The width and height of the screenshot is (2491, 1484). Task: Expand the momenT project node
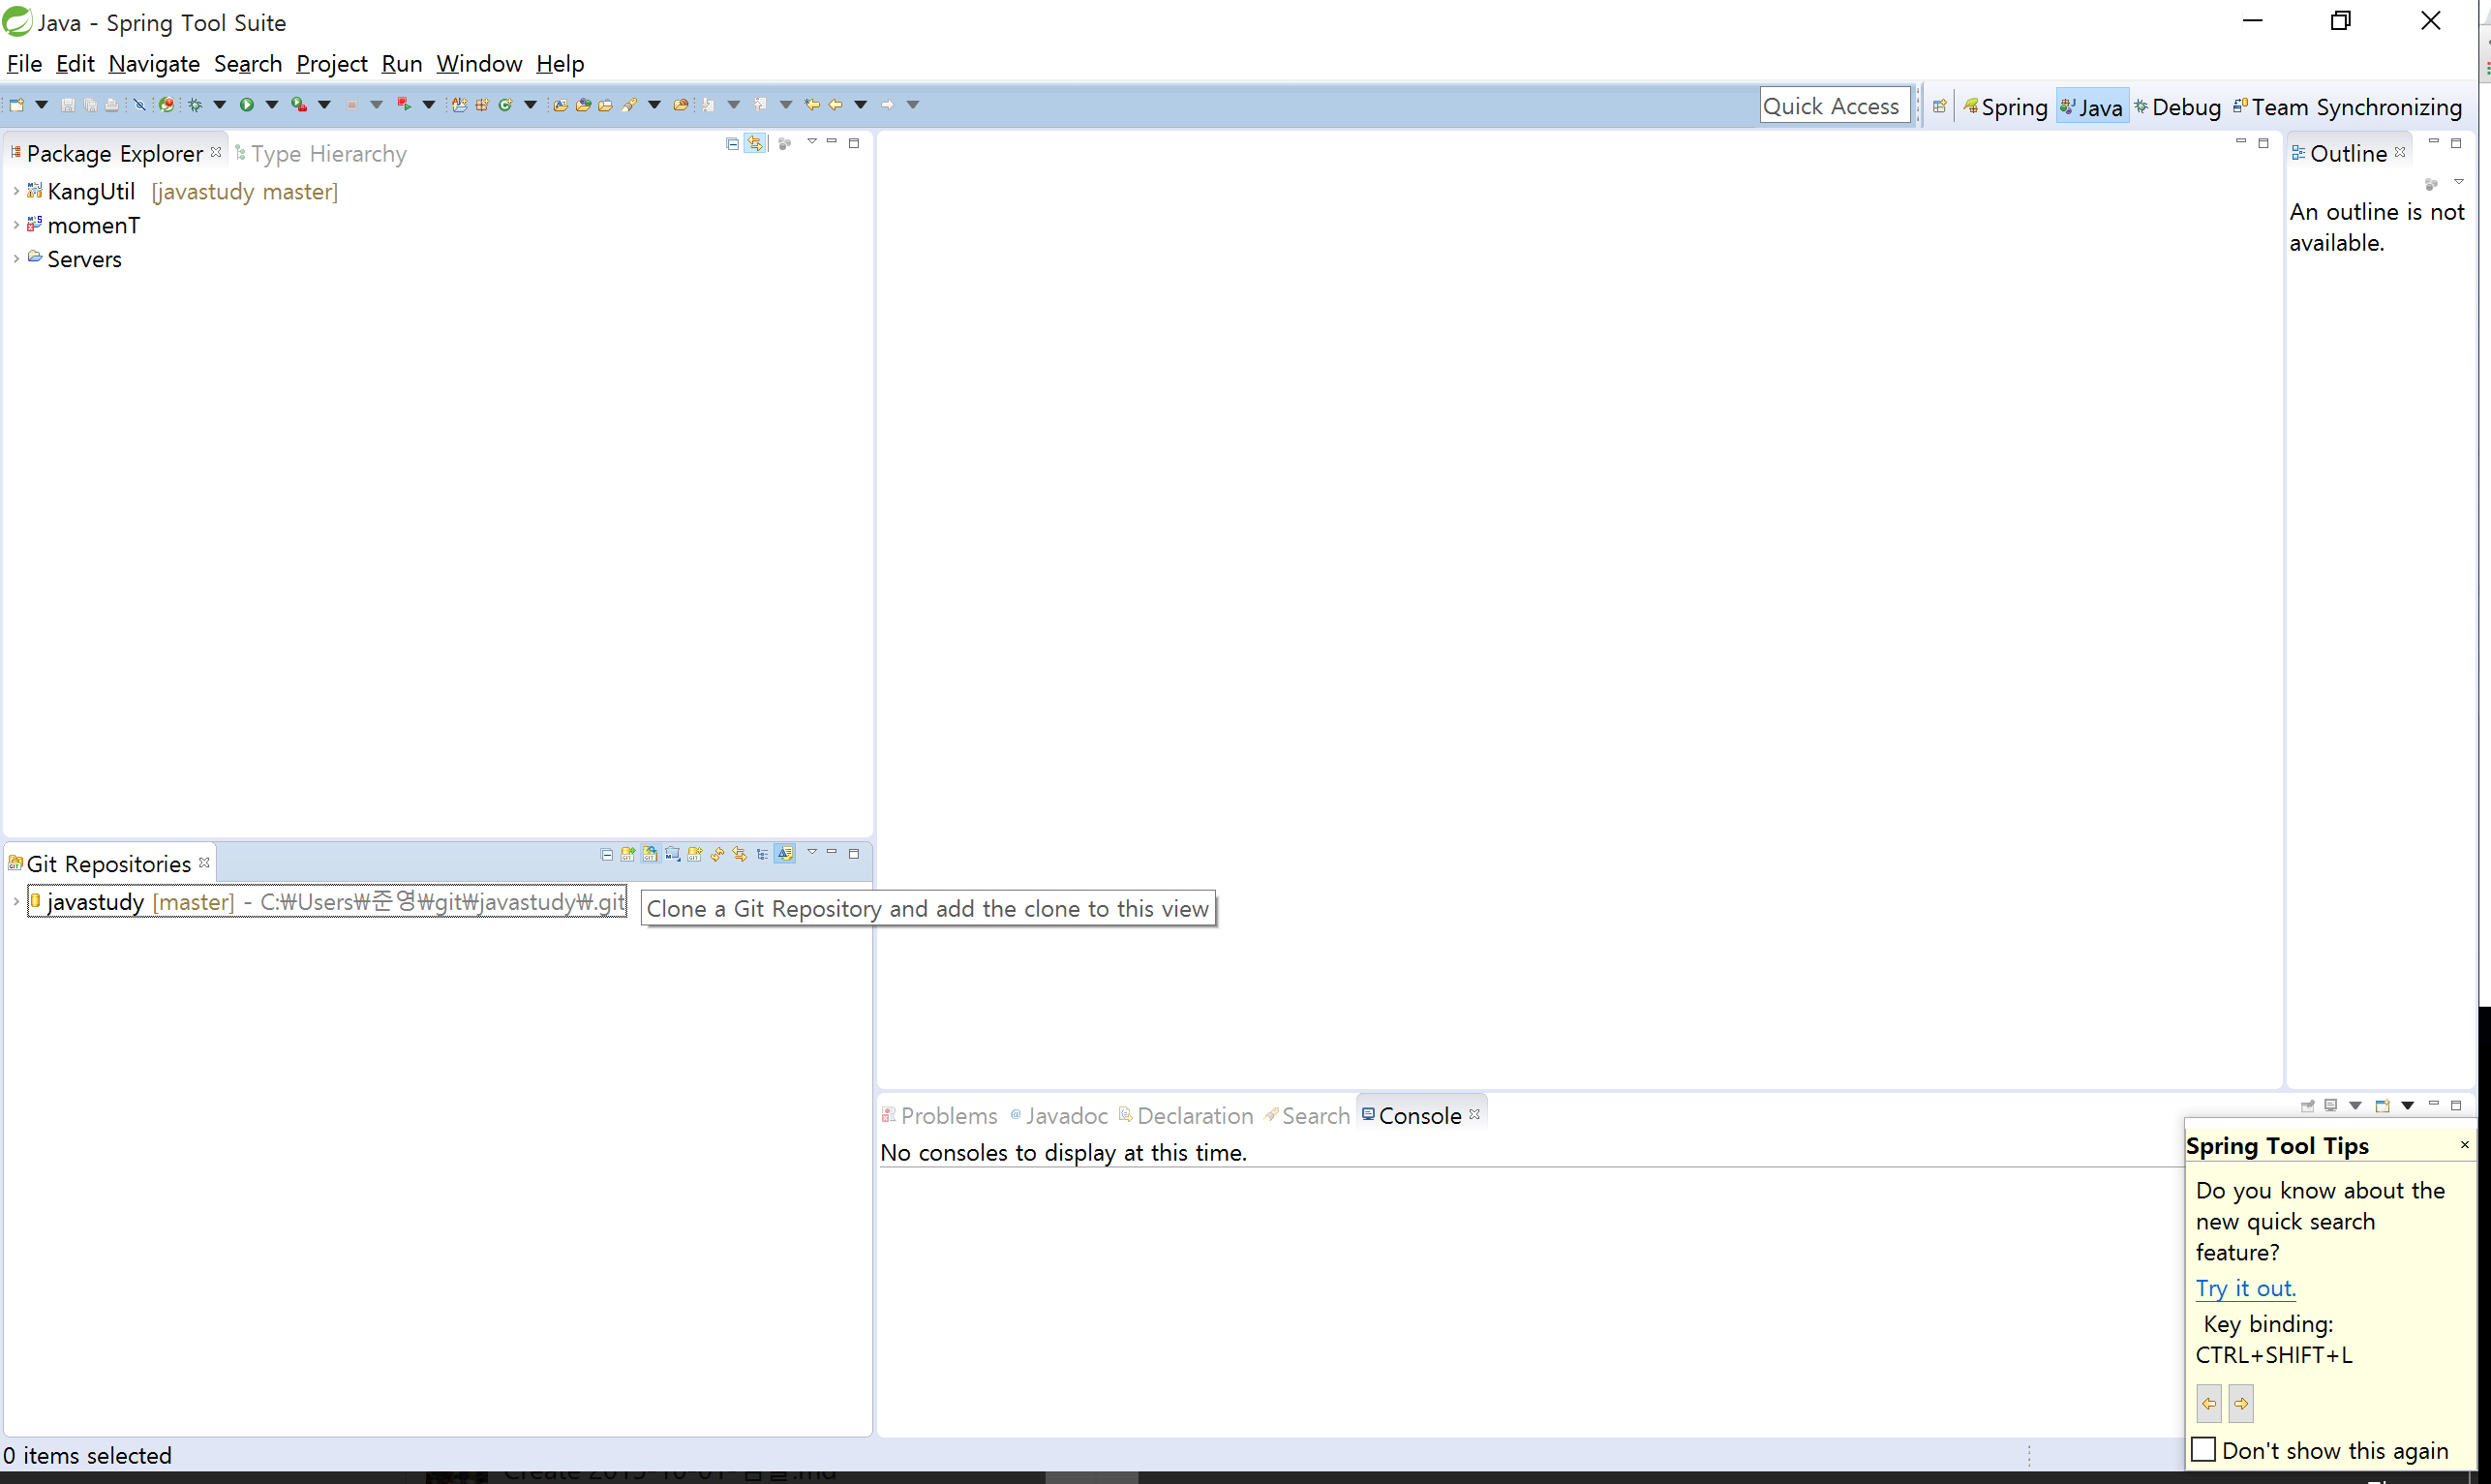[x=16, y=225]
